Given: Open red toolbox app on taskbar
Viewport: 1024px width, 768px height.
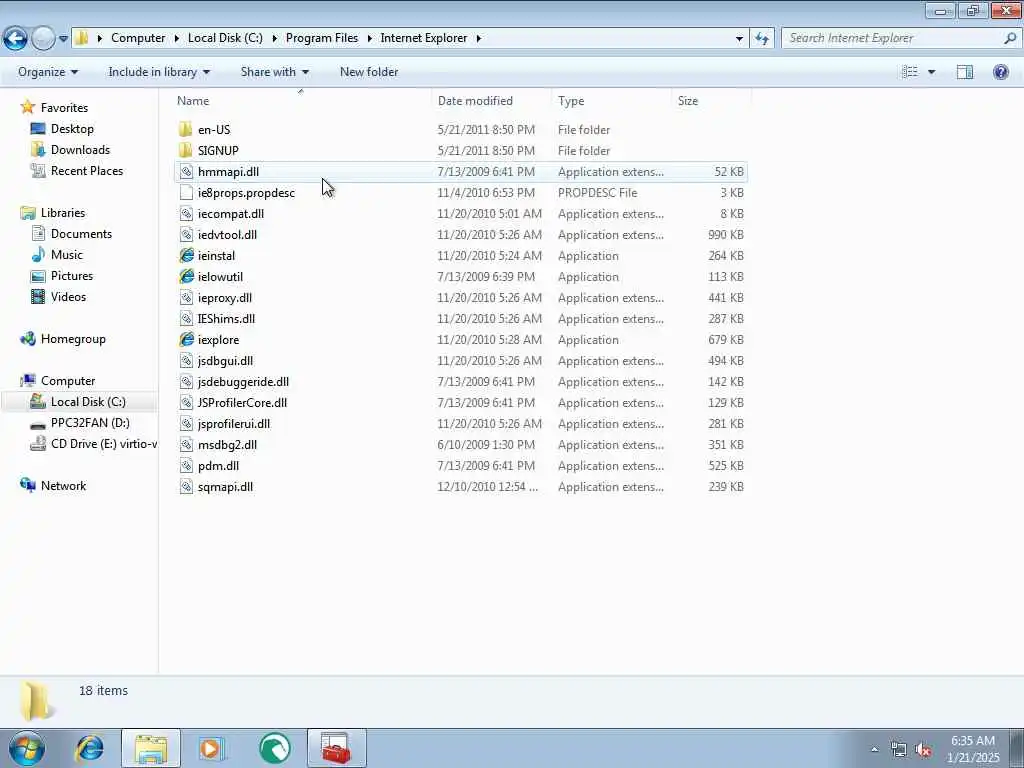Looking at the screenshot, I should click(336, 748).
